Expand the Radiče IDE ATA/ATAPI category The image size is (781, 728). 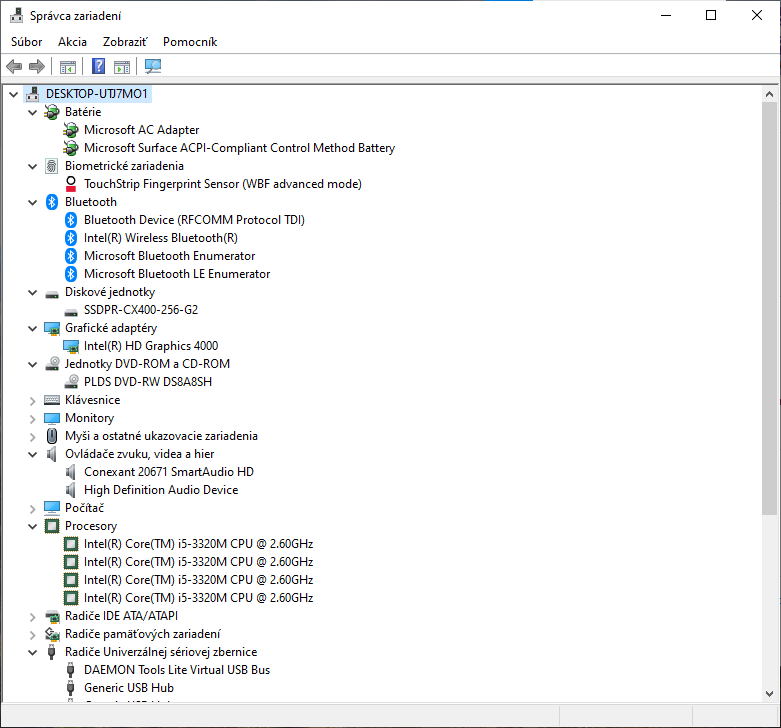pyautogui.click(x=32, y=617)
